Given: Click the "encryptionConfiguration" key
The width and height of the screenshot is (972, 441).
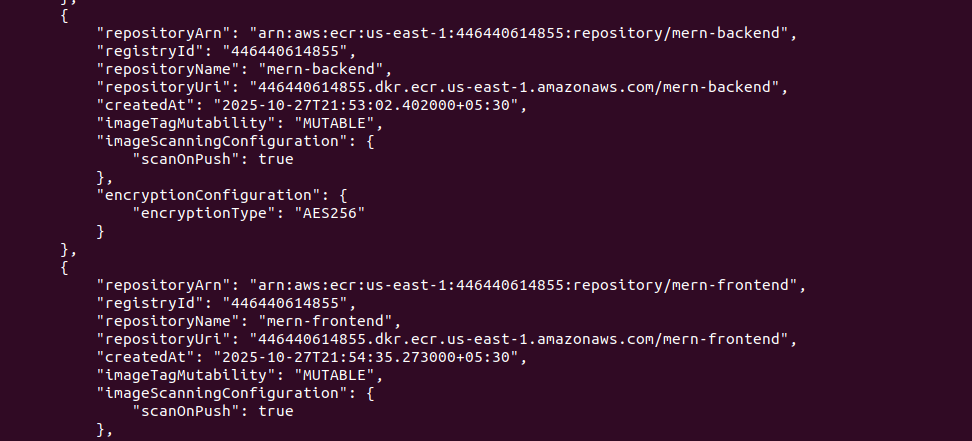Looking at the screenshot, I should coord(209,195).
